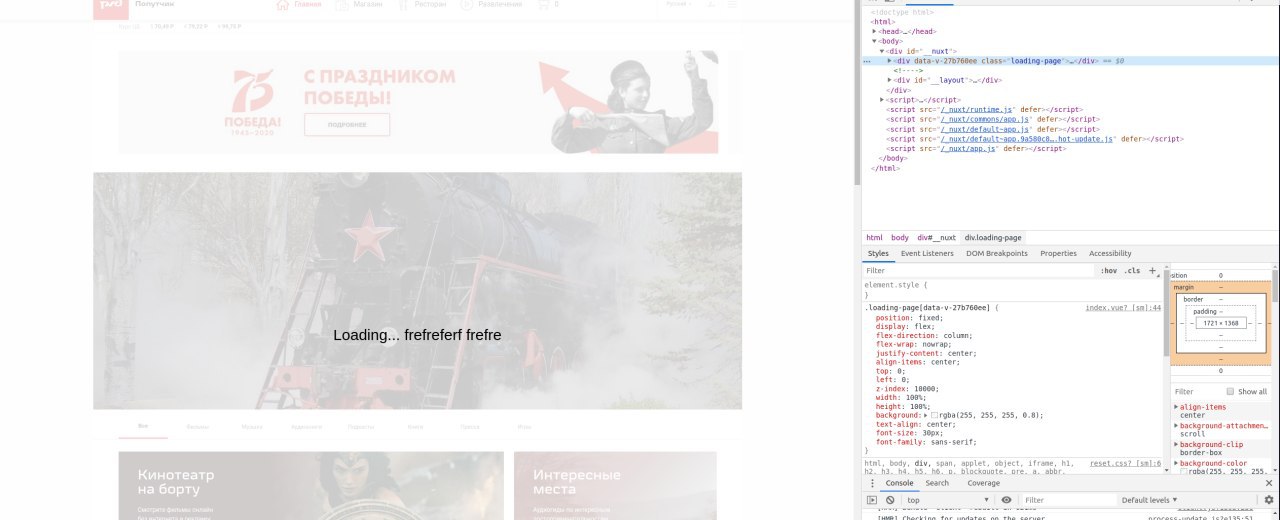Open the _nuxt/default~app.js link
Image resolution: width=1280 pixels, height=520 pixels.
985,129
